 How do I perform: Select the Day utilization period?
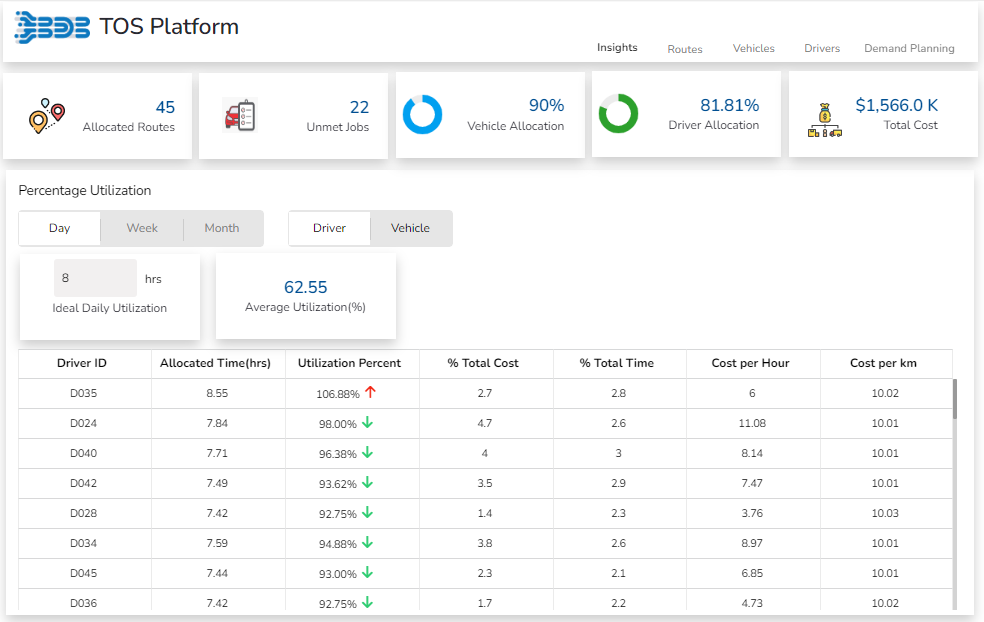[60, 228]
